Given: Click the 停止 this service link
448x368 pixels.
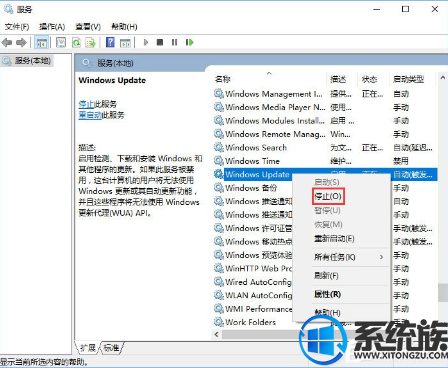Looking at the screenshot, I should click(86, 104).
